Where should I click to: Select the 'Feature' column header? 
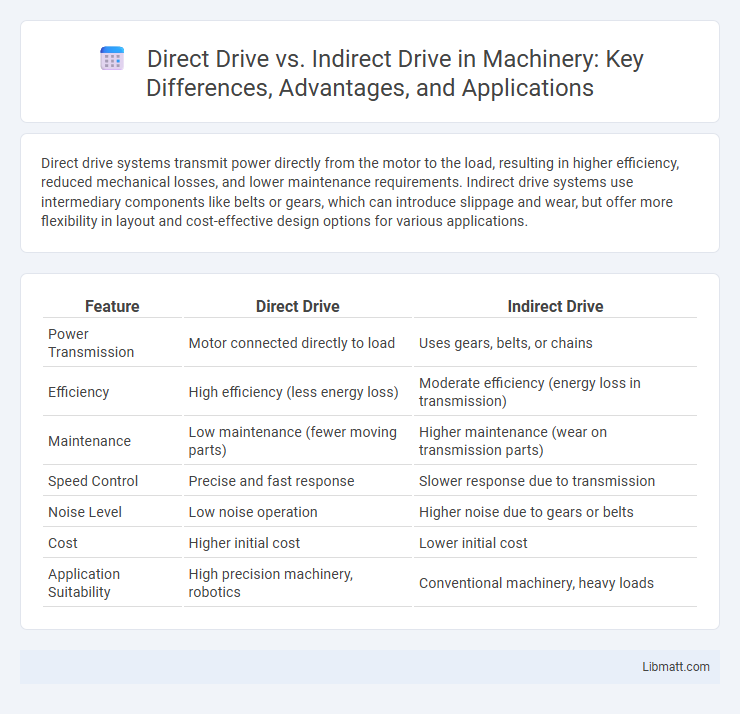coord(112,306)
